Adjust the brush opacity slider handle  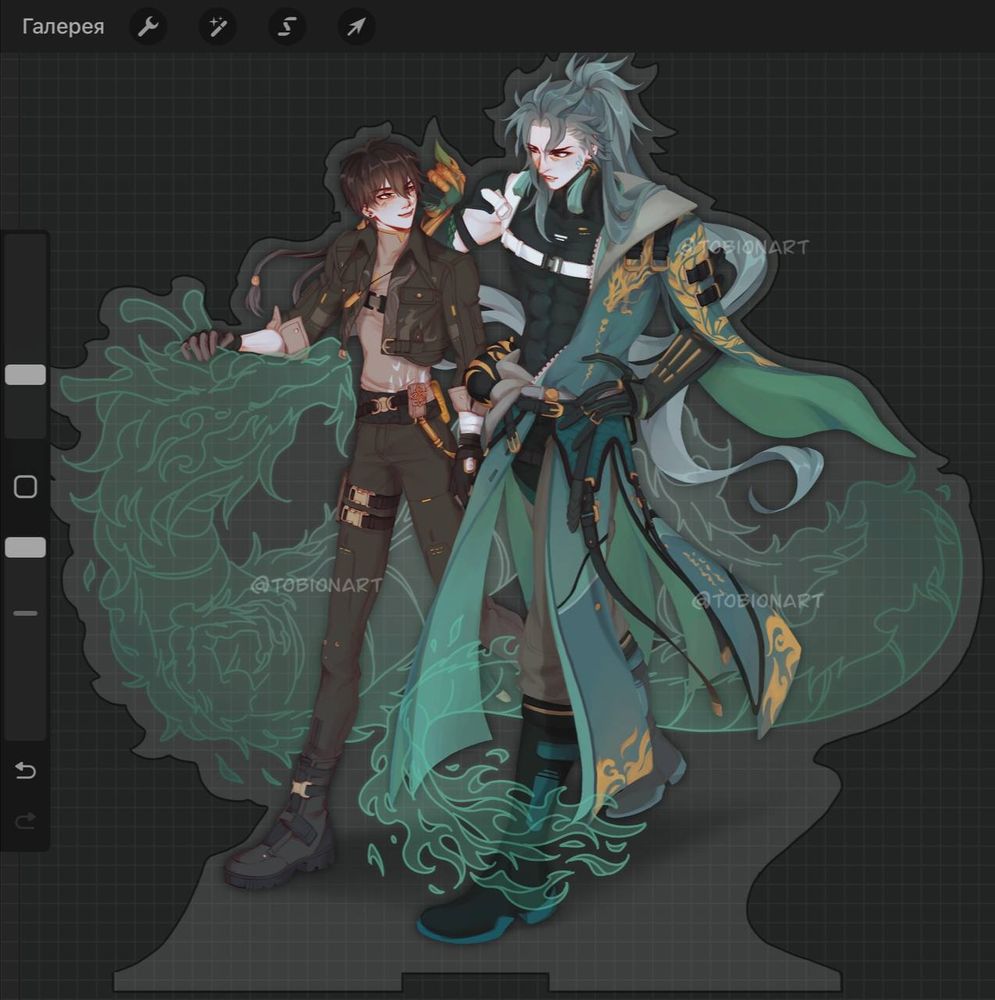coord(26,547)
